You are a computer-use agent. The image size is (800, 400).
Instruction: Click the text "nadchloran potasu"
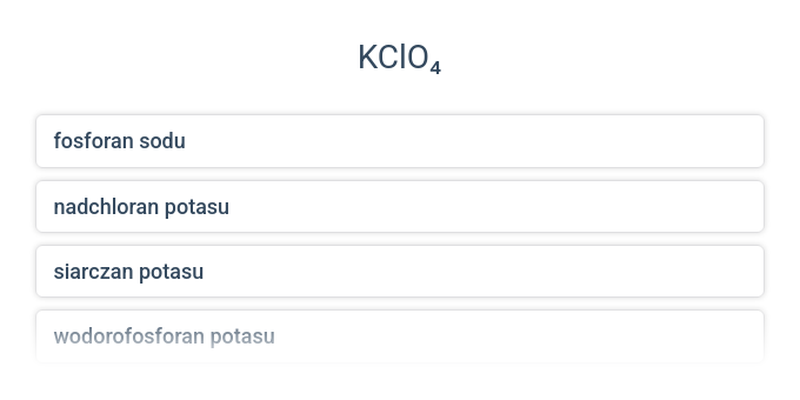[141, 207]
